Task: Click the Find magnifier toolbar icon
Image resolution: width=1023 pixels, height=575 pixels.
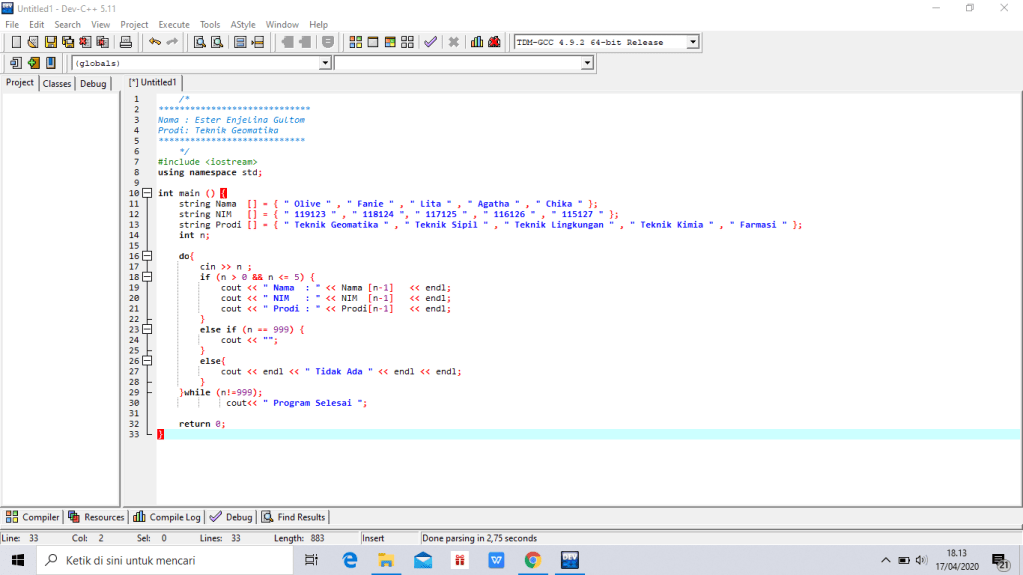Action: tap(199, 42)
